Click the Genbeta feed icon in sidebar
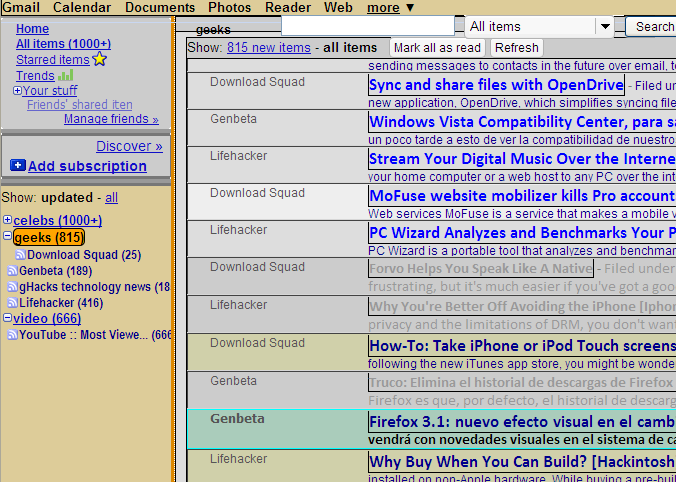Screen dimensions: 676x482 tap(13, 271)
